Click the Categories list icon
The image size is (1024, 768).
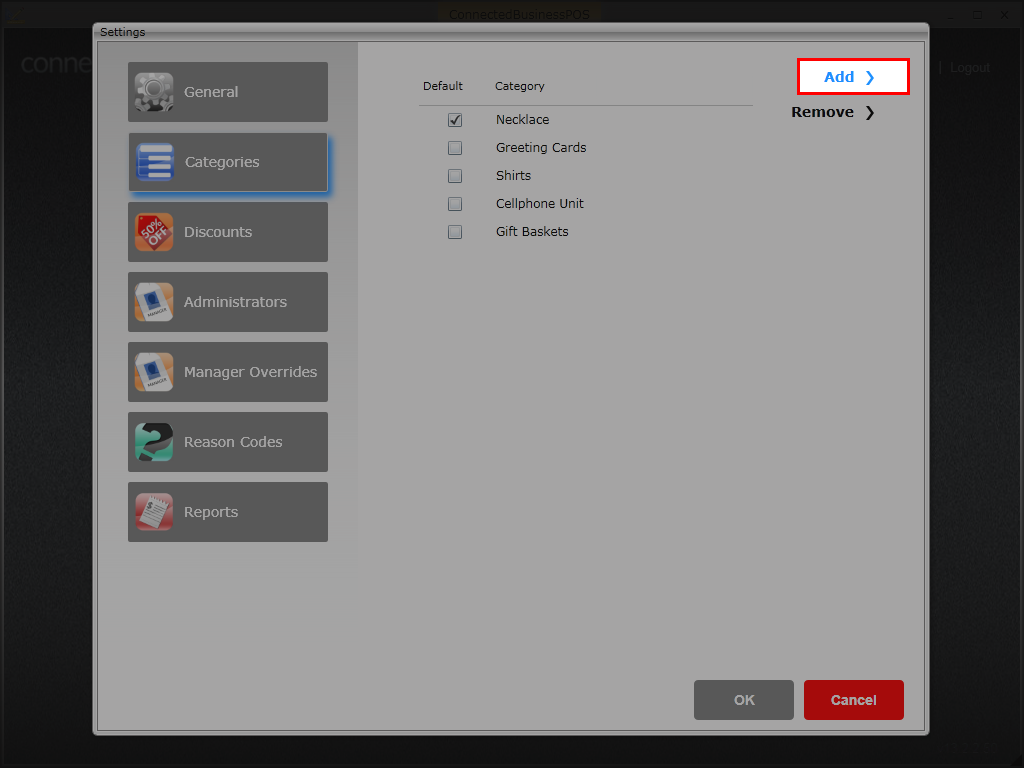155,162
